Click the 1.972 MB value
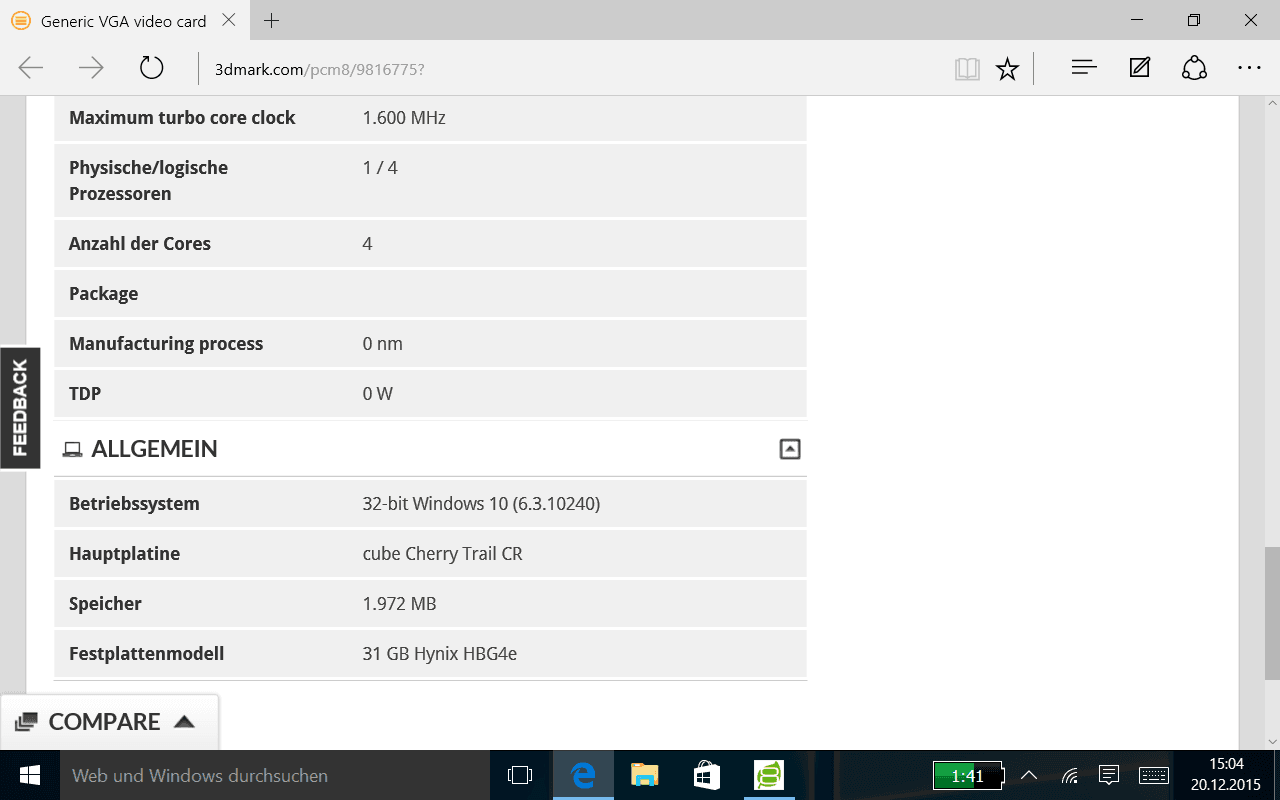This screenshot has height=800, width=1280. (399, 604)
